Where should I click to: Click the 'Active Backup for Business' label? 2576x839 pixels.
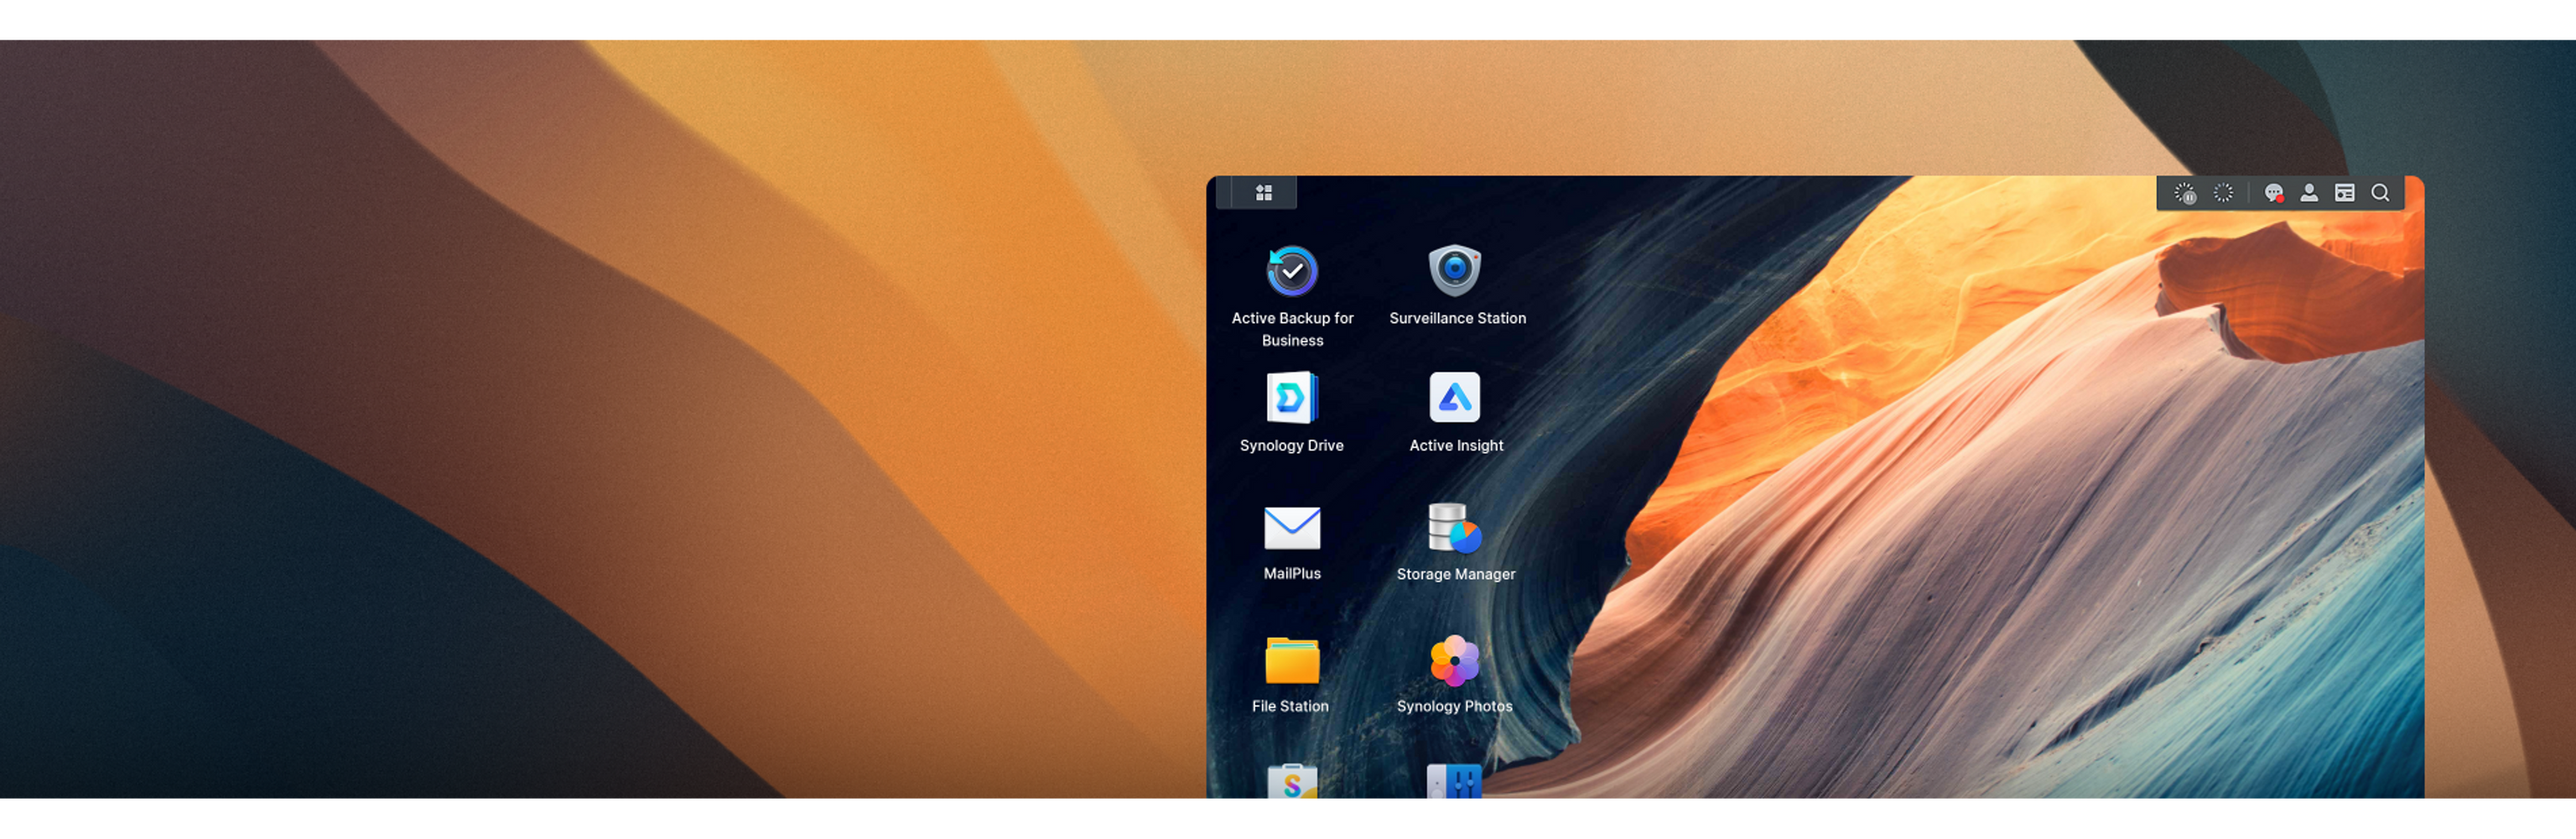pyautogui.click(x=1292, y=329)
